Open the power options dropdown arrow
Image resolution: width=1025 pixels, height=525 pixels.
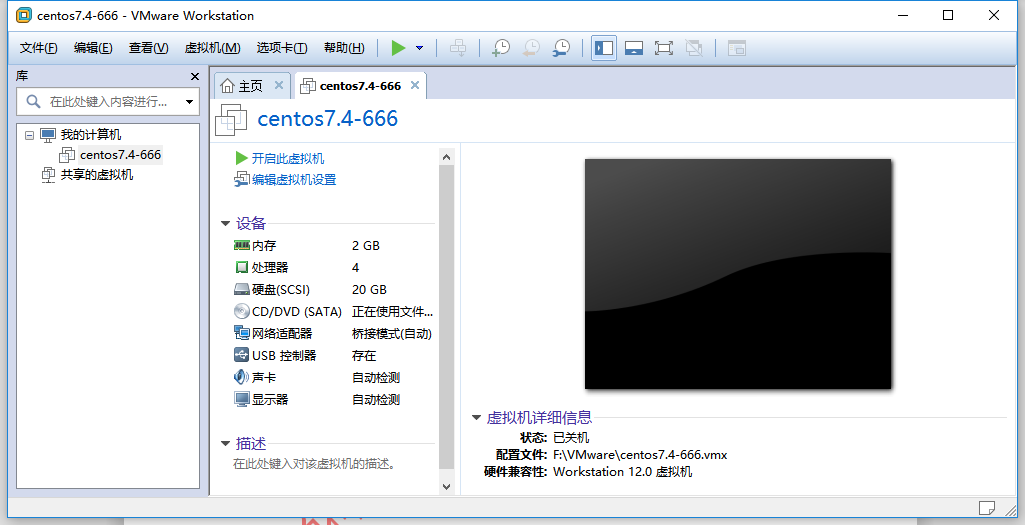click(420, 48)
